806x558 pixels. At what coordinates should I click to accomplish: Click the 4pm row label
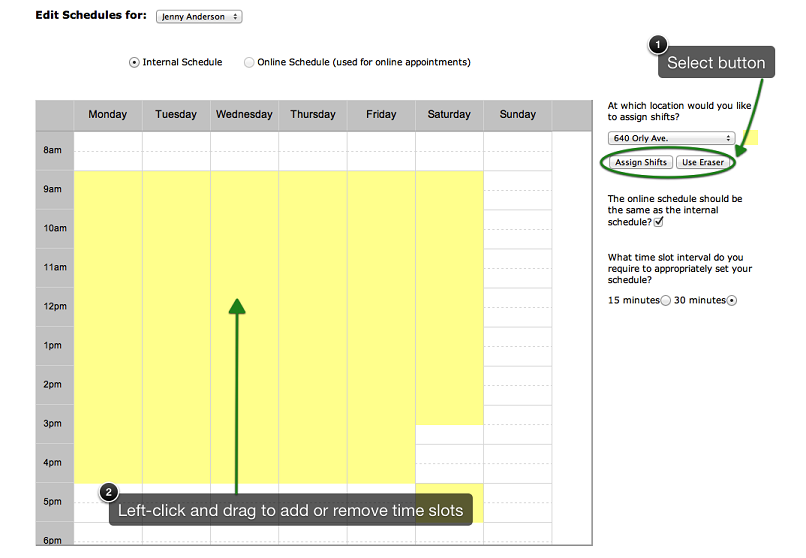pyautogui.click(x=54, y=463)
